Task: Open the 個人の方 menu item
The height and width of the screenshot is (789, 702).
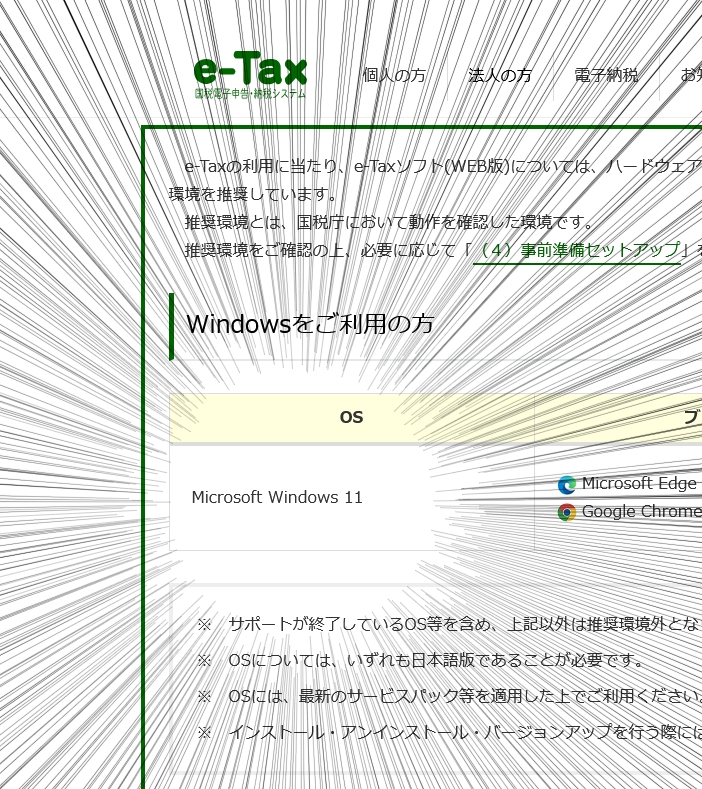Action: (394, 75)
